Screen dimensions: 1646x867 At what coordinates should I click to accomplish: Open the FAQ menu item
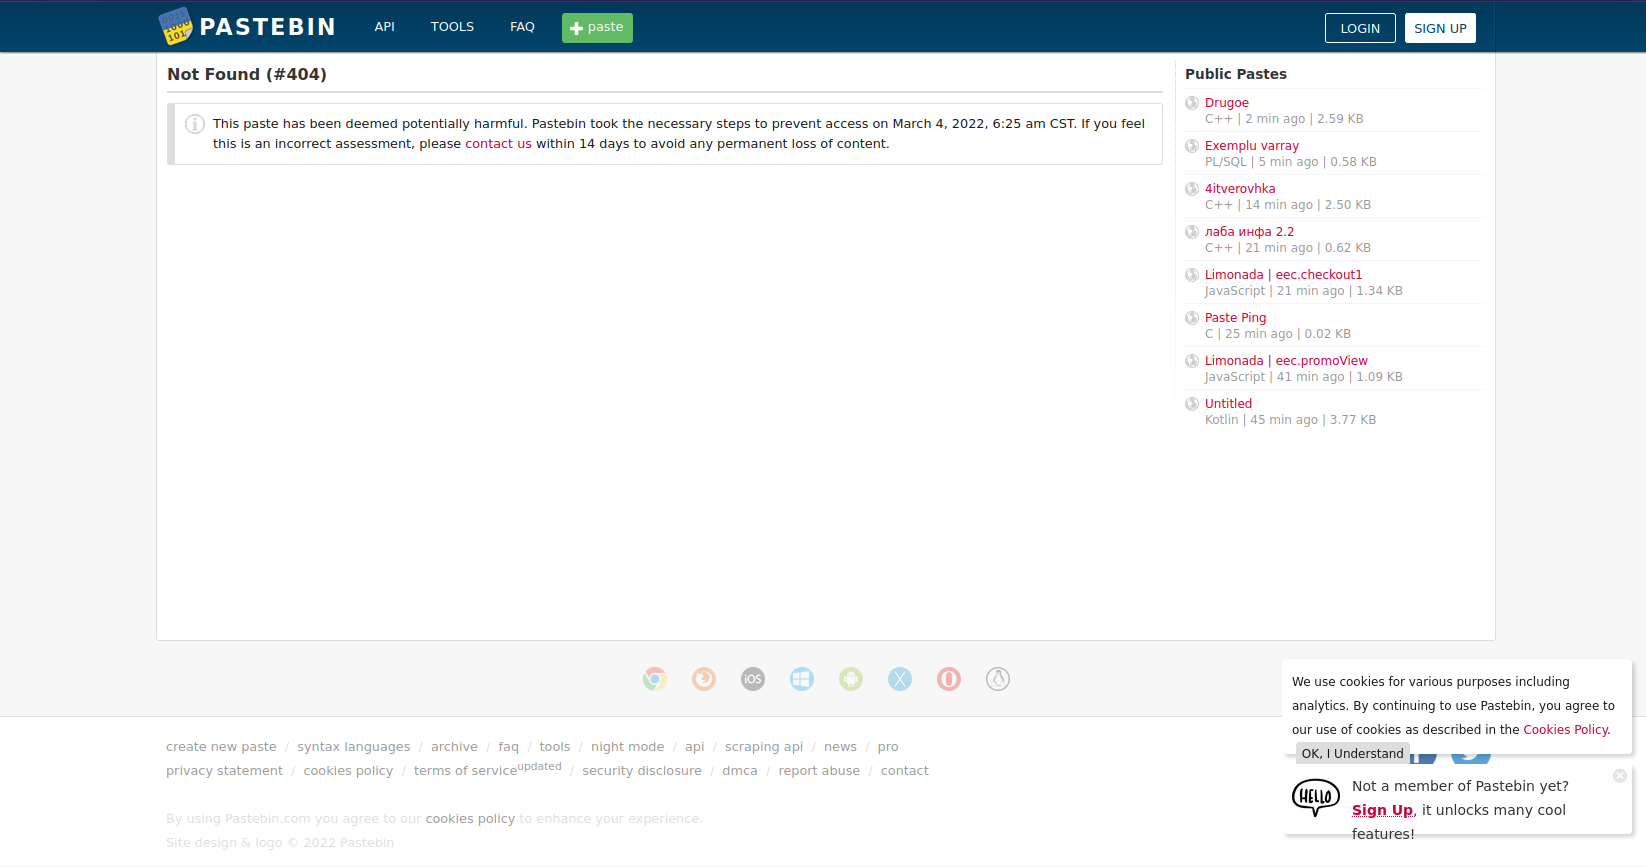[522, 27]
